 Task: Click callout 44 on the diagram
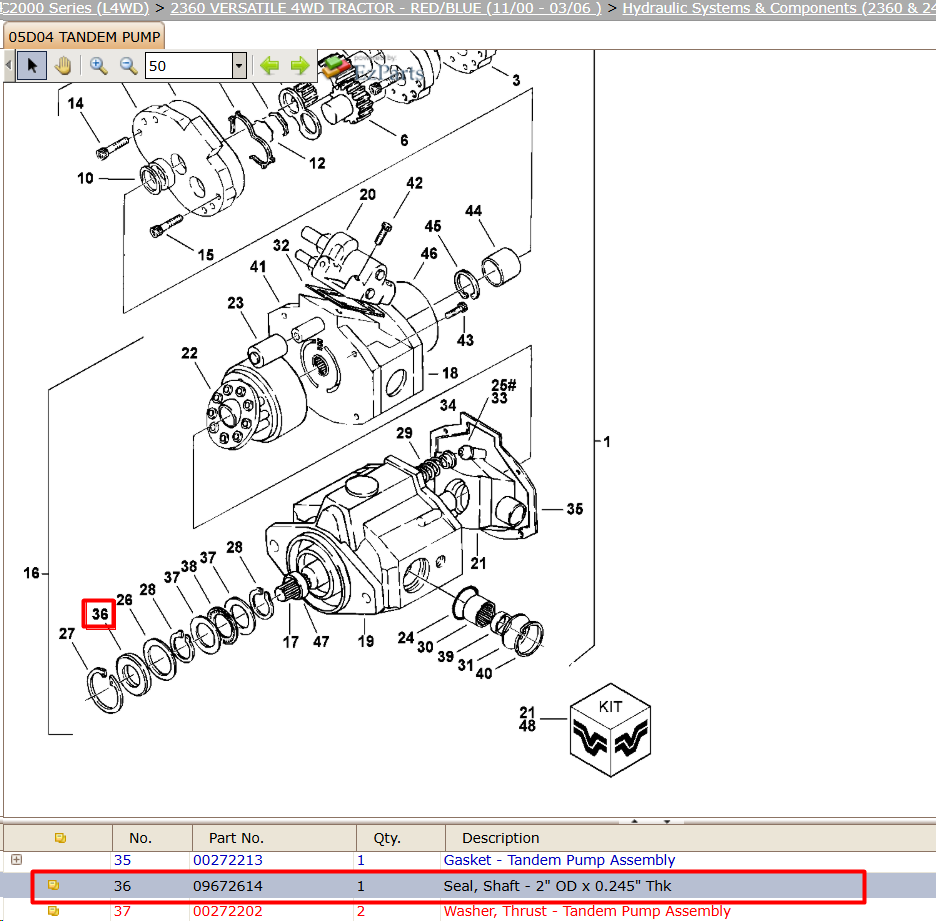click(x=473, y=211)
